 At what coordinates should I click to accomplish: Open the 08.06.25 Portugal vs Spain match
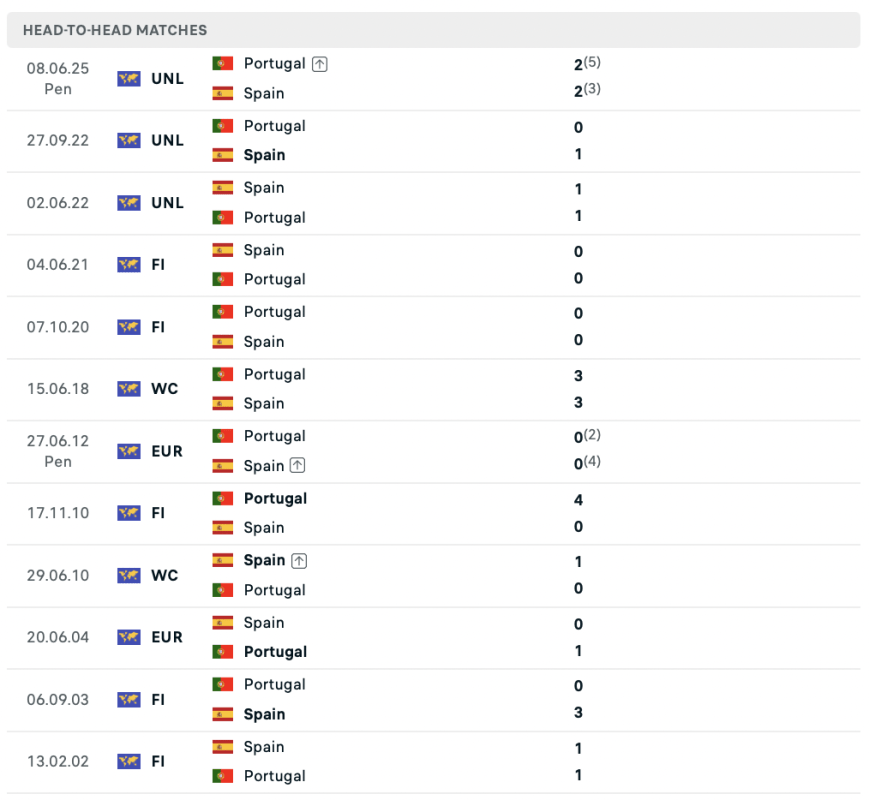[x=433, y=79]
